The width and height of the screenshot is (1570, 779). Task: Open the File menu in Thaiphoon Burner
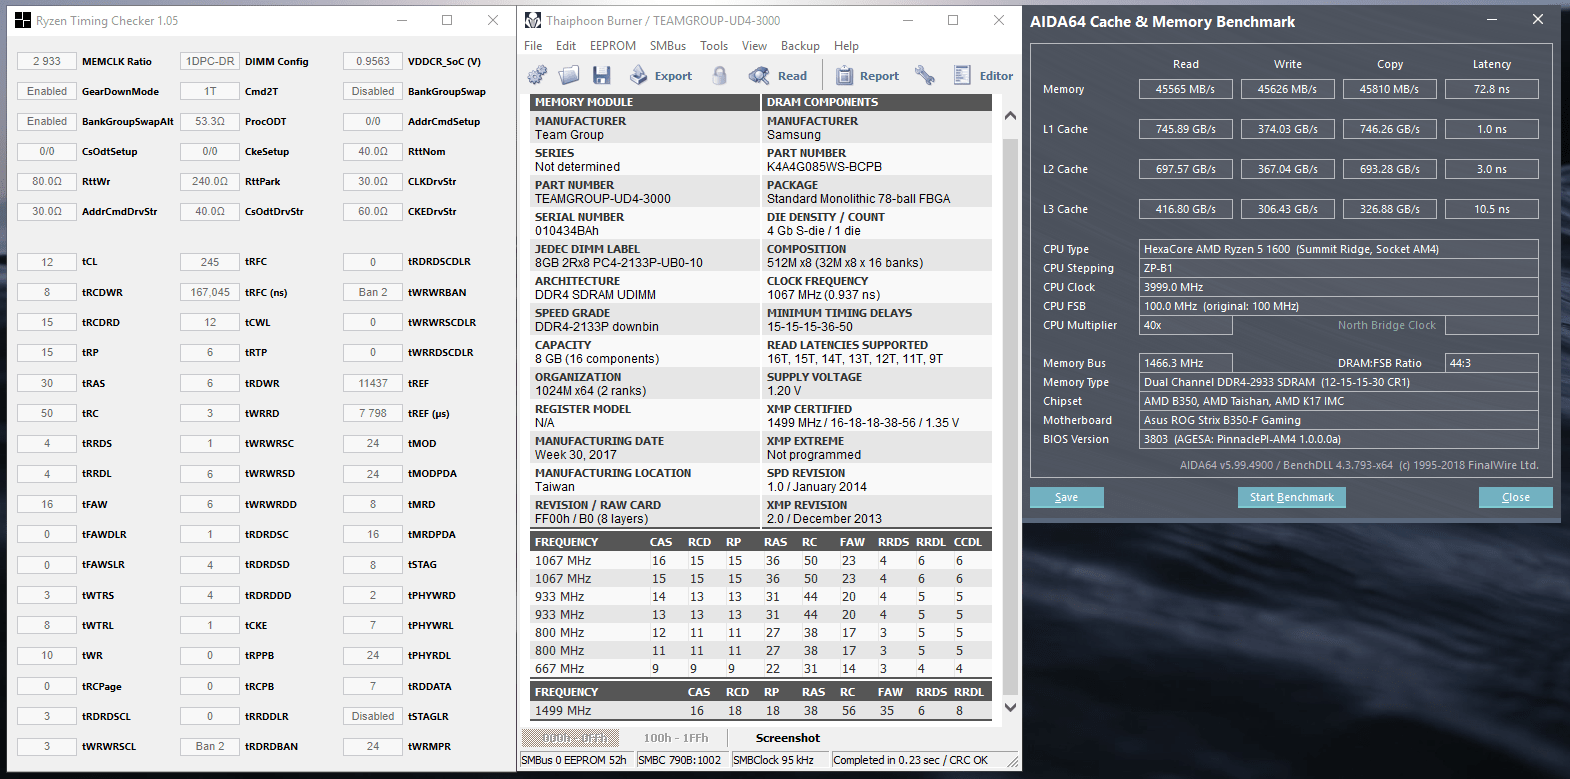click(533, 46)
